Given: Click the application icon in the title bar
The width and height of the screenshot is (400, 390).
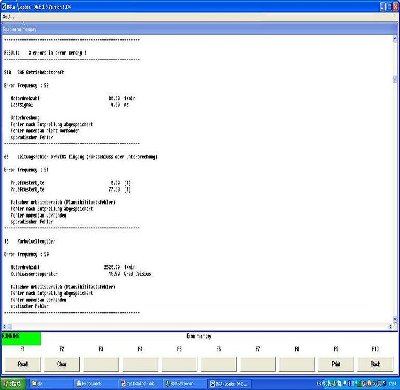Looking at the screenshot, I should (4, 7).
